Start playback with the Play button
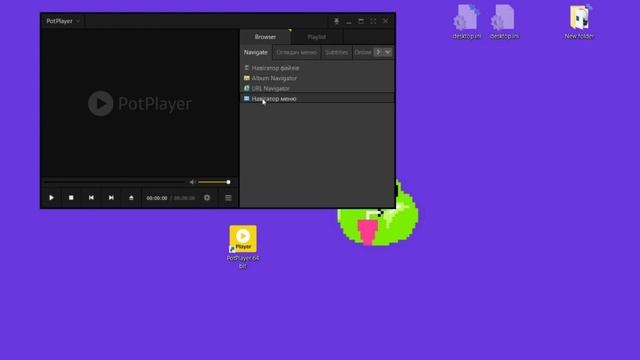This screenshot has height=360, width=640. tap(51, 198)
